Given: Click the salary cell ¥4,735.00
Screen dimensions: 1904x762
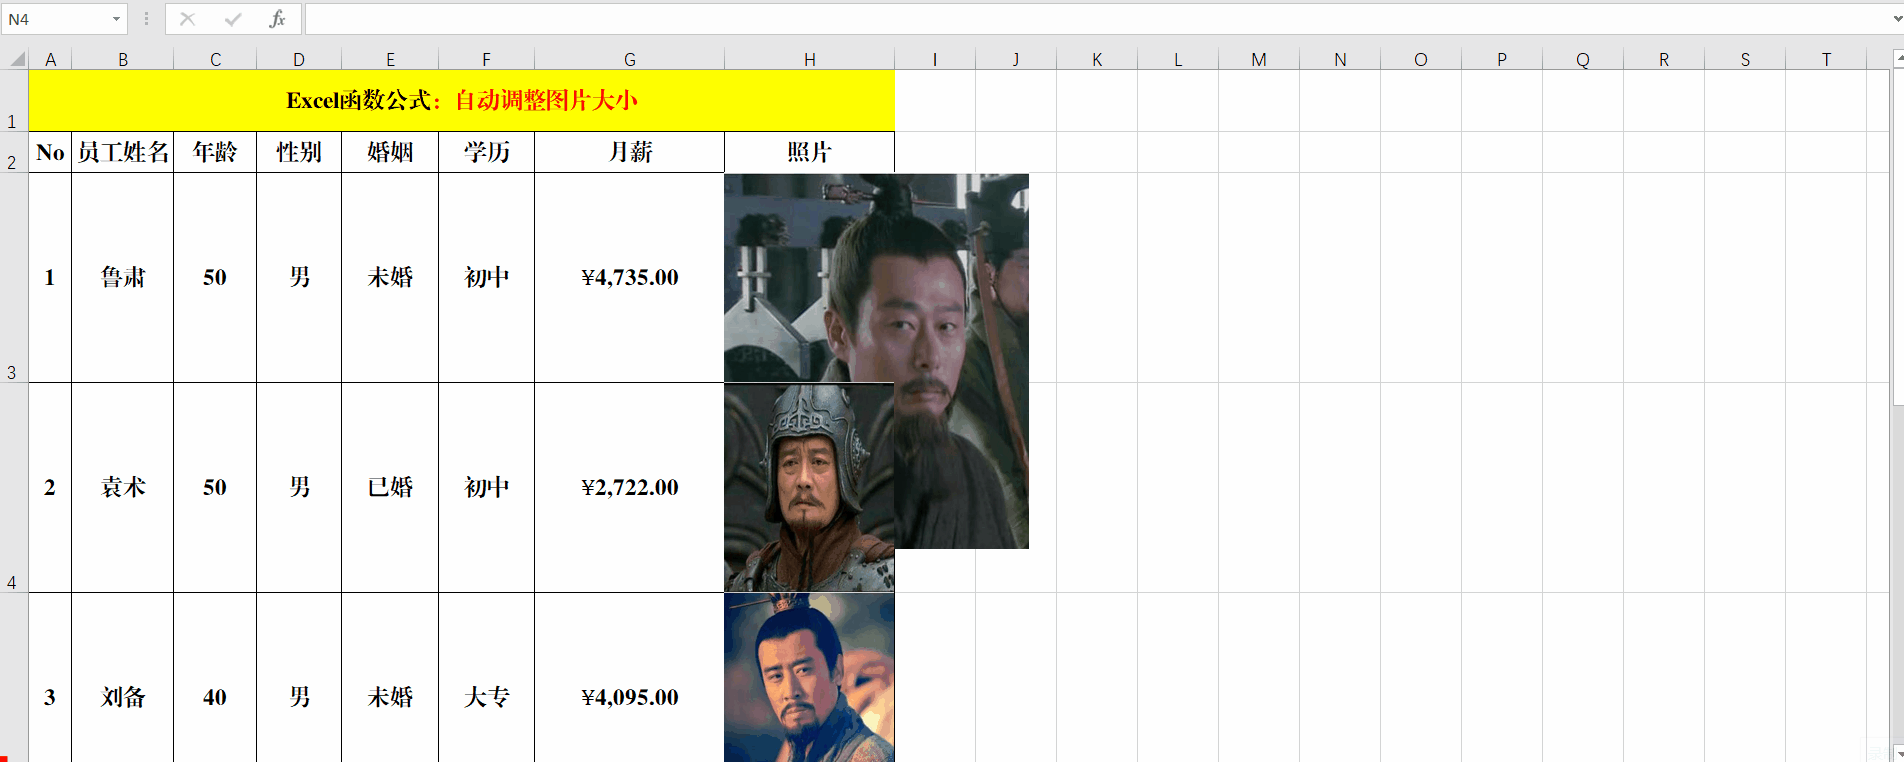Looking at the screenshot, I should coord(629,277).
